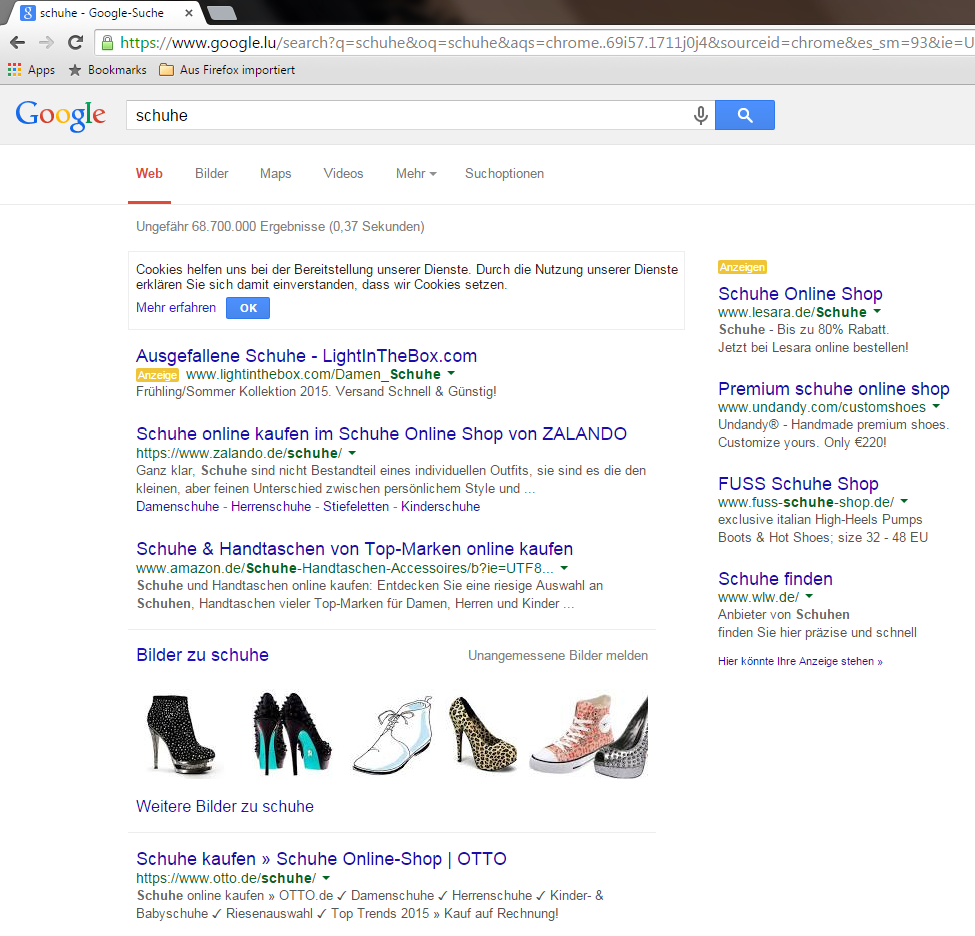The image size is (975, 936).
Task: Open a new browser tab
Action: tap(221, 12)
